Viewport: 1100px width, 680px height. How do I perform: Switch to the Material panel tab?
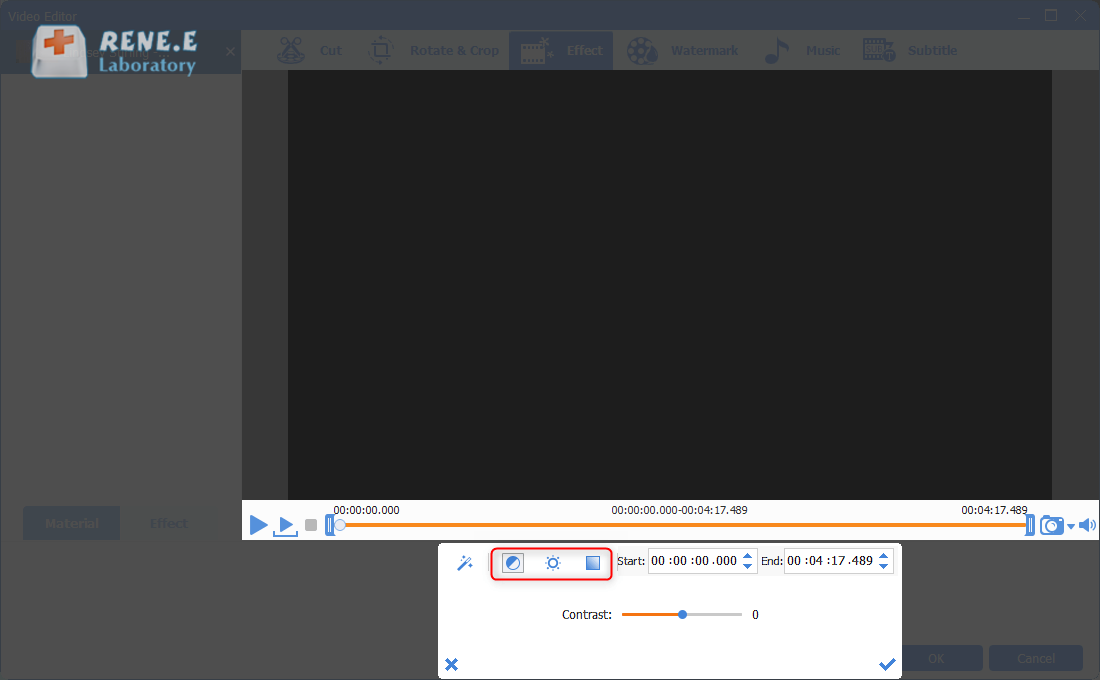pos(72,524)
